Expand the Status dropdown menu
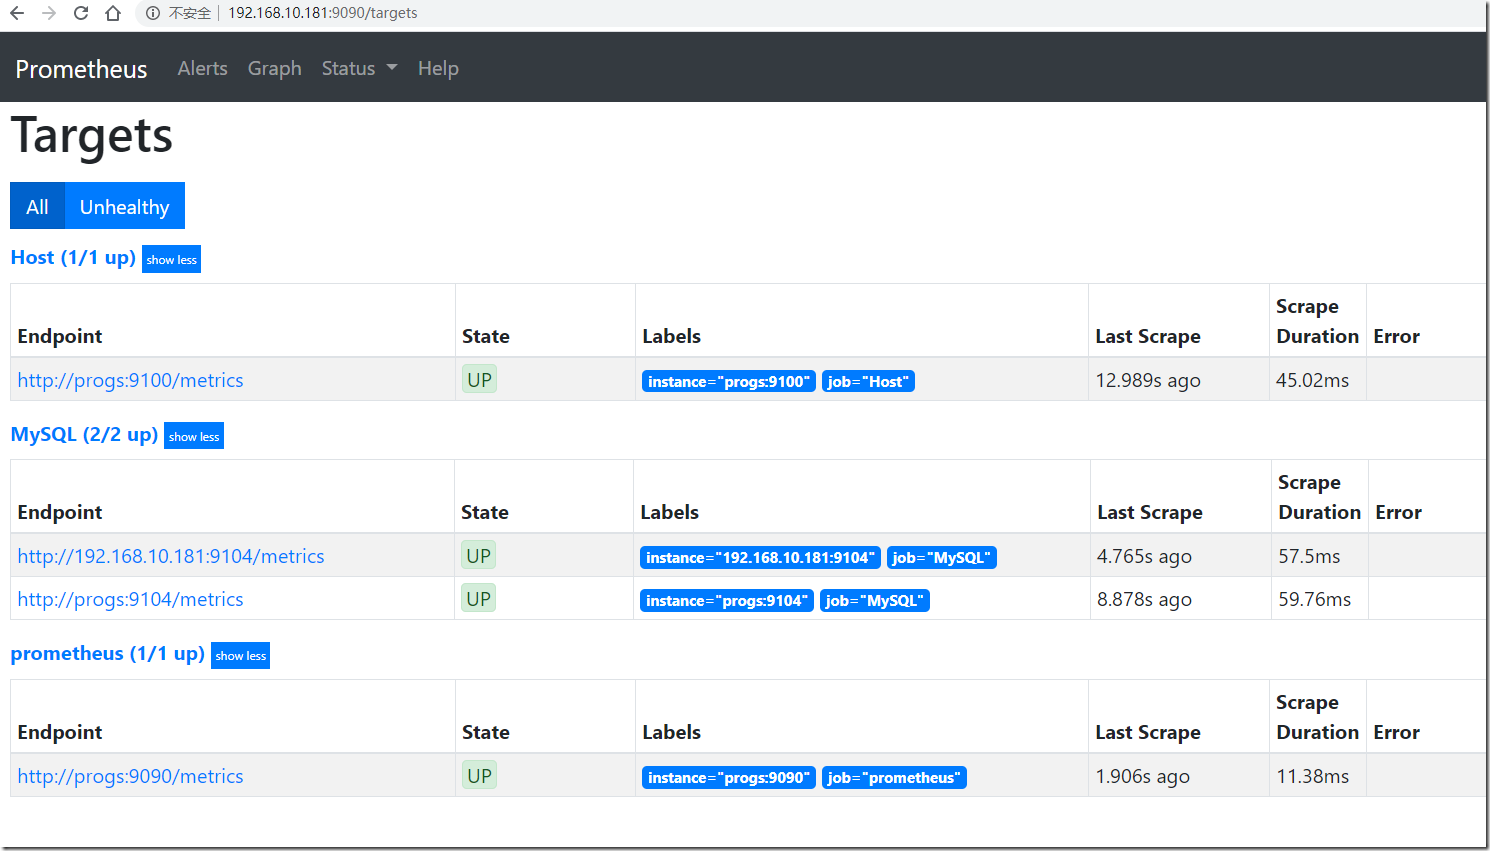 click(x=359, y=68)
